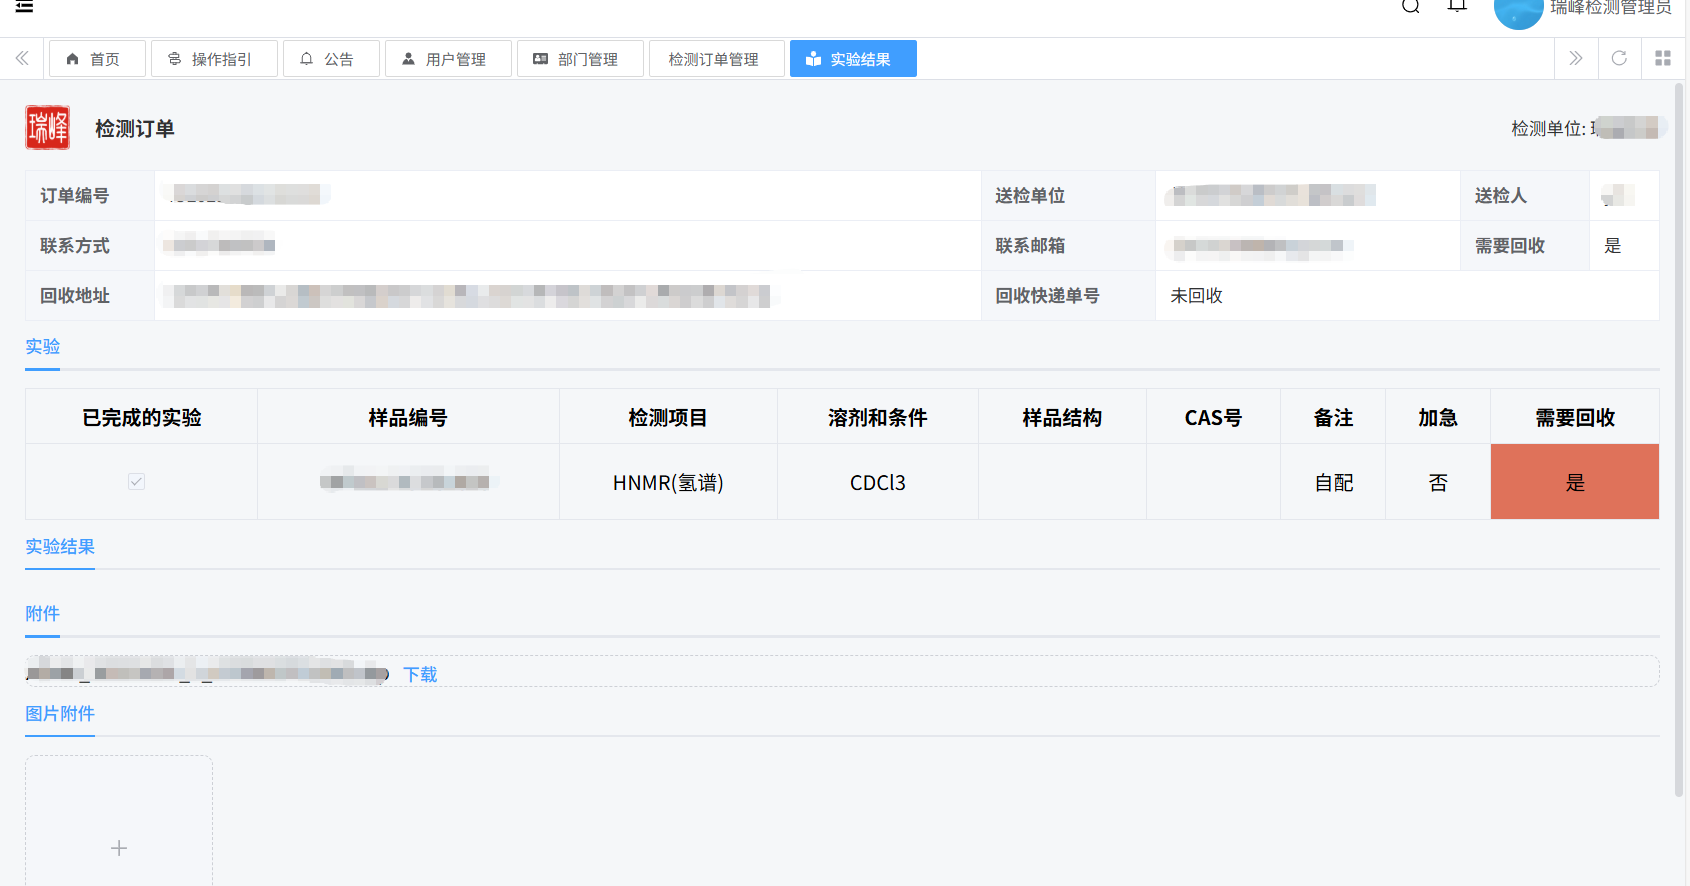
Task: Click the user avatar picture
Action: tap(1517, 12)
